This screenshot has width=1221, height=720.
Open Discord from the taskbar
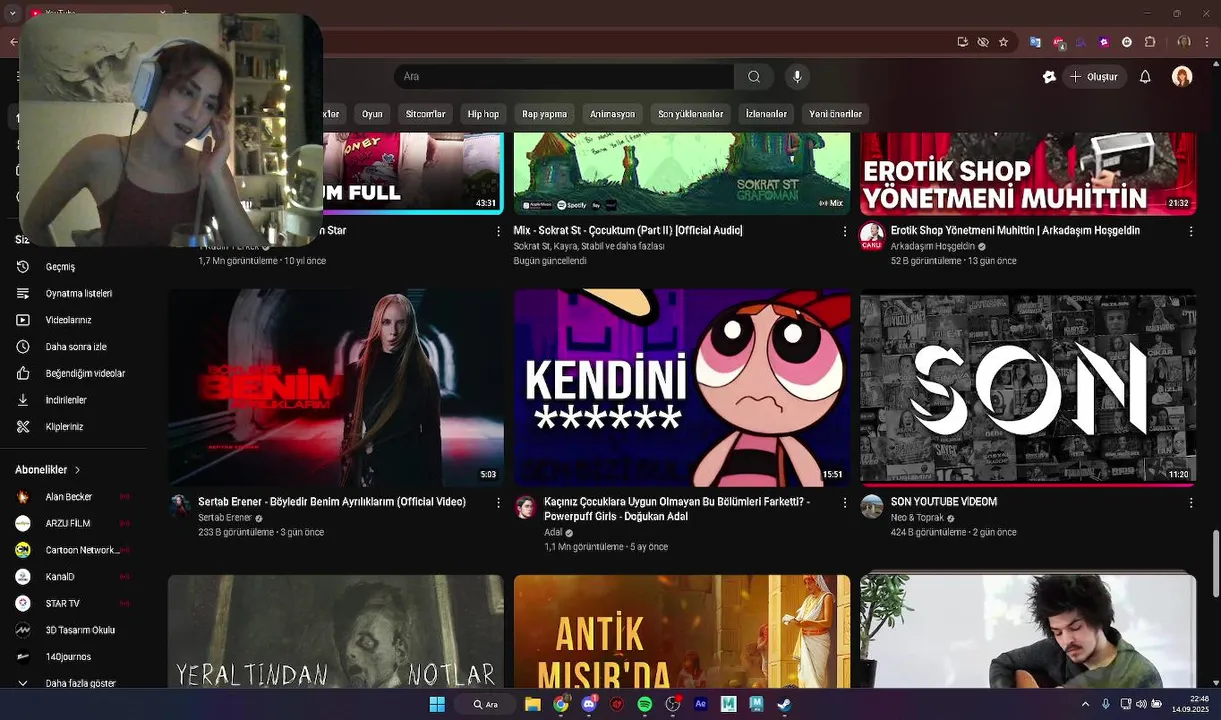[x=589, y=704]
